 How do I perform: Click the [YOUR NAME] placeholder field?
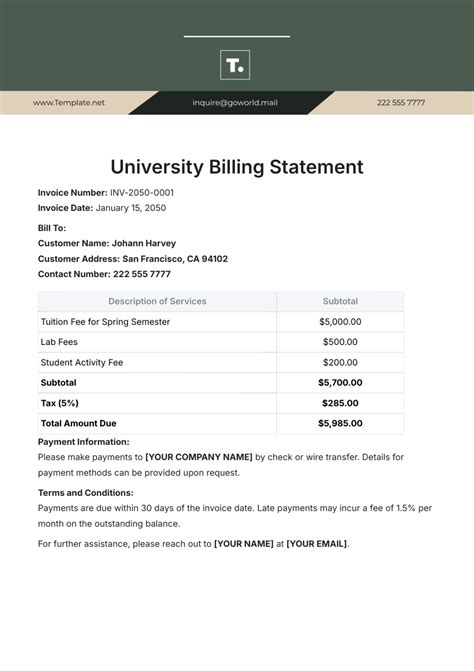point(243,544)
